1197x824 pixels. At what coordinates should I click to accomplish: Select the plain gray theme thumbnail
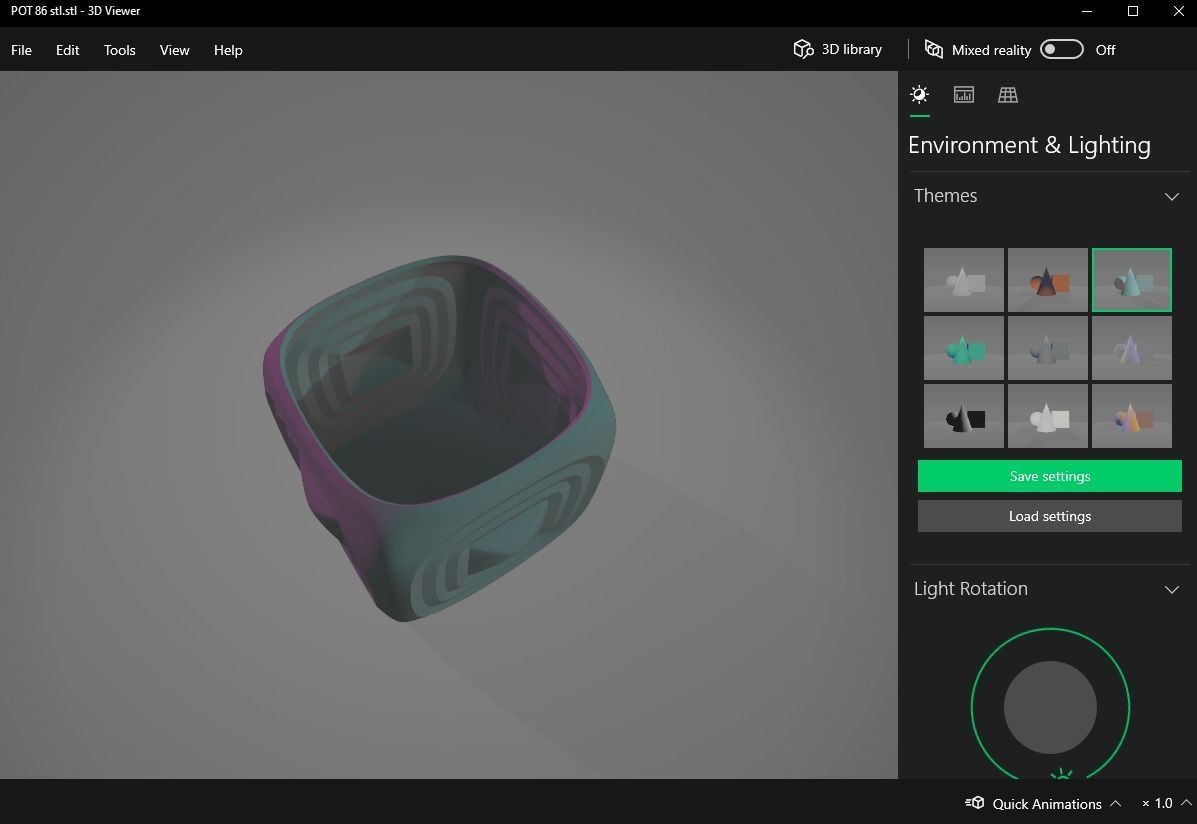(963, 280)
